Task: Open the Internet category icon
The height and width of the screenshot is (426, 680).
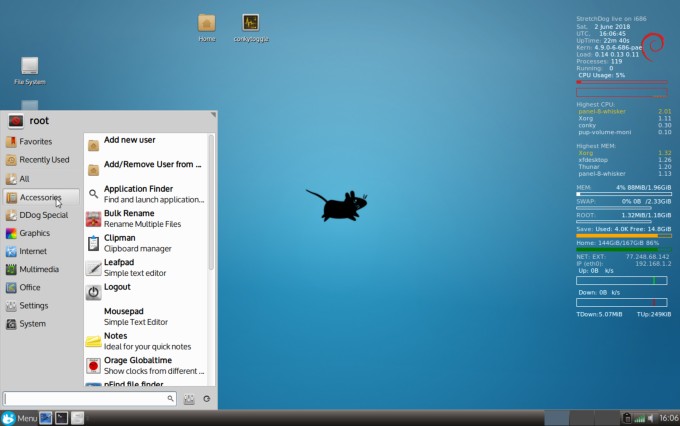Action: click(x=11, y=251)
